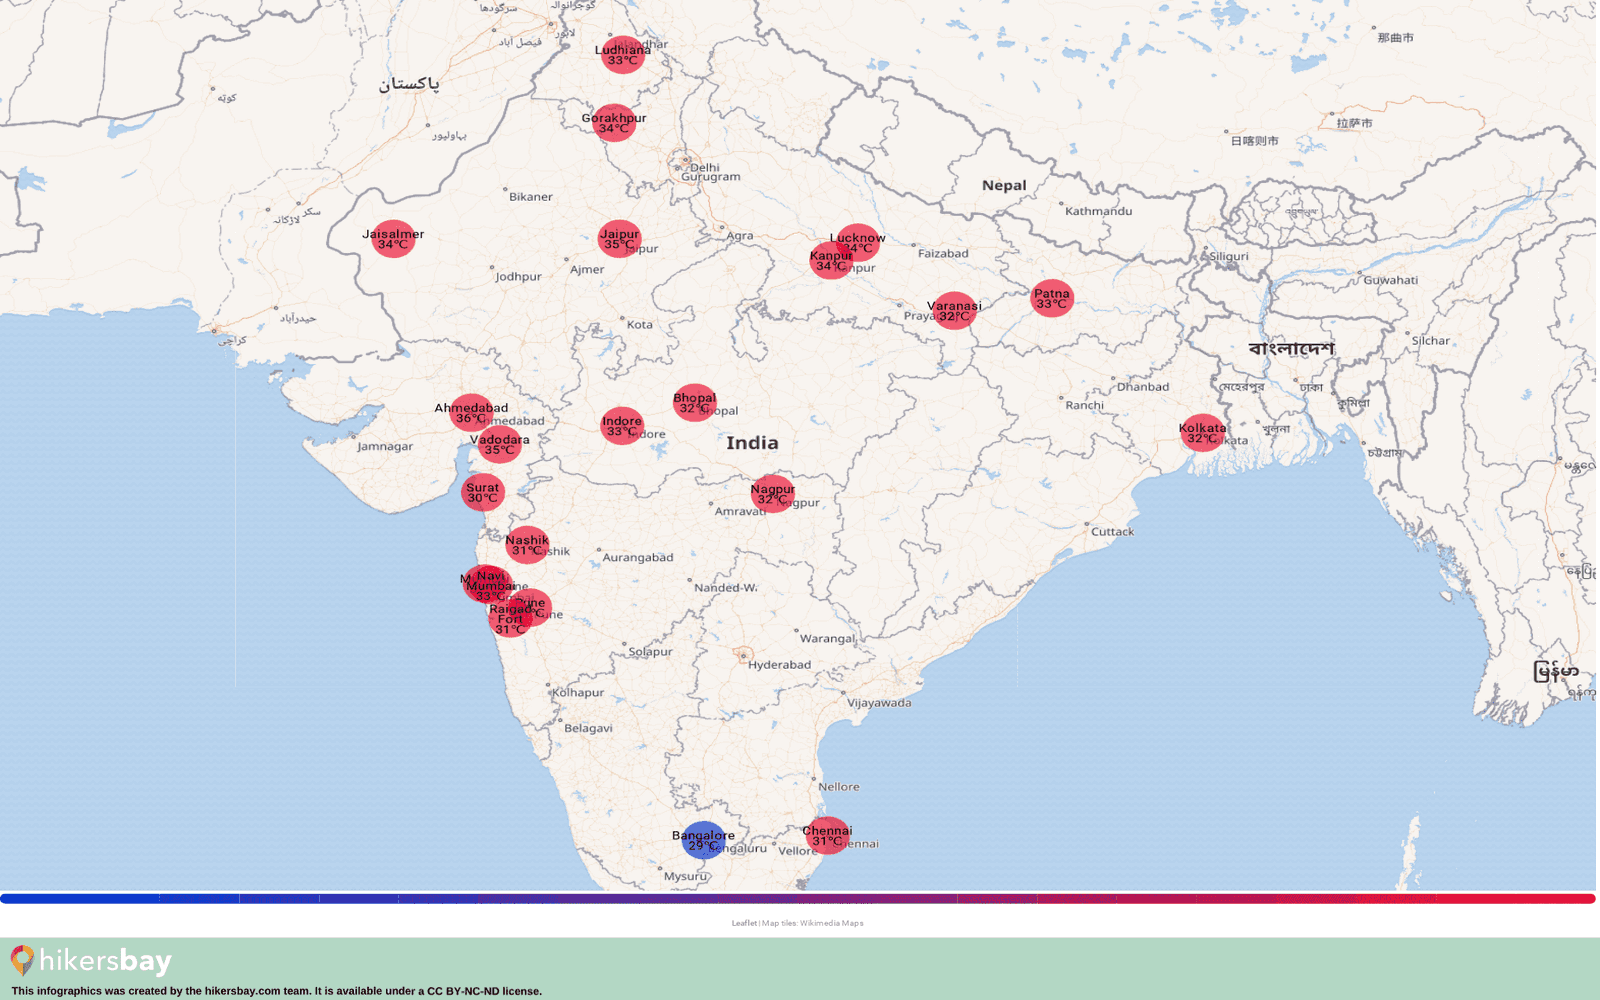Click the Ajmer city label
The width and height of the screenshot is (1600, 1000).
587,270
